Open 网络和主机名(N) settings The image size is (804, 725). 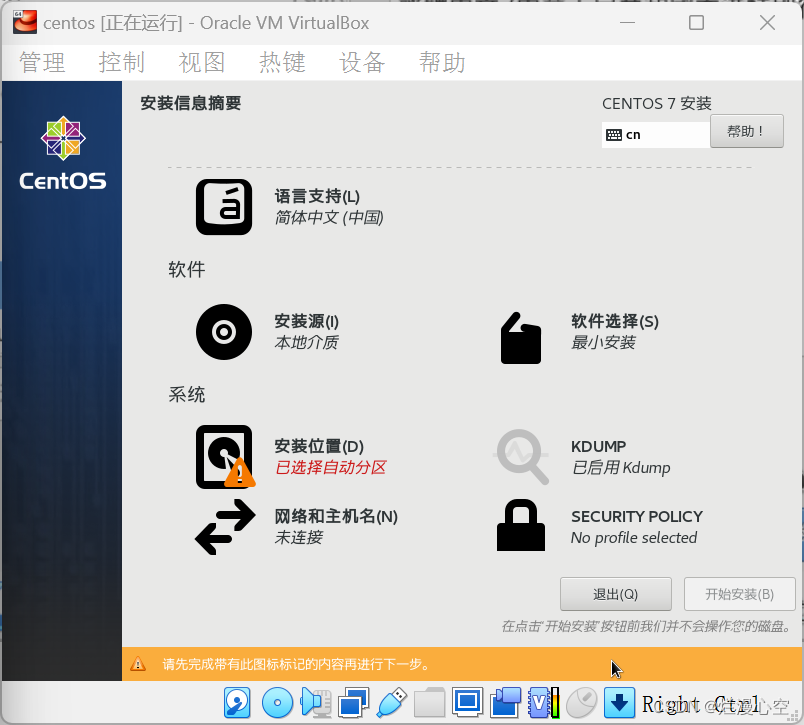(336, 516)
